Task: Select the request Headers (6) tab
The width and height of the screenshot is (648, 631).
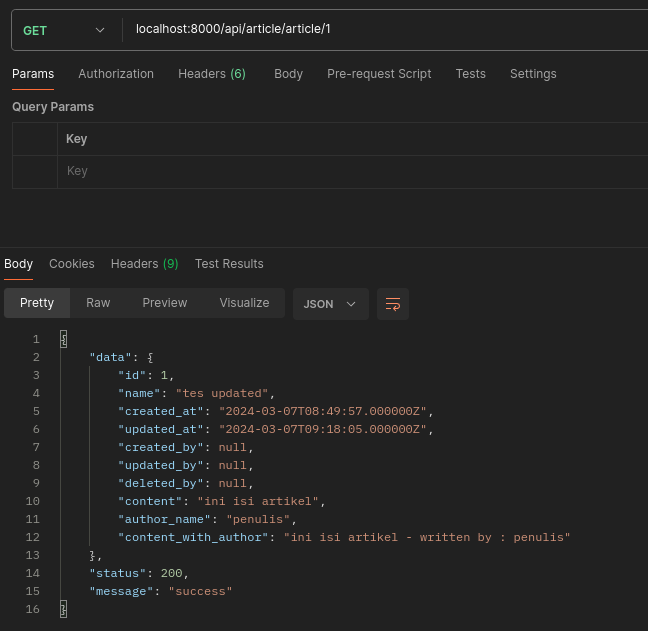Action: point(211,74)
